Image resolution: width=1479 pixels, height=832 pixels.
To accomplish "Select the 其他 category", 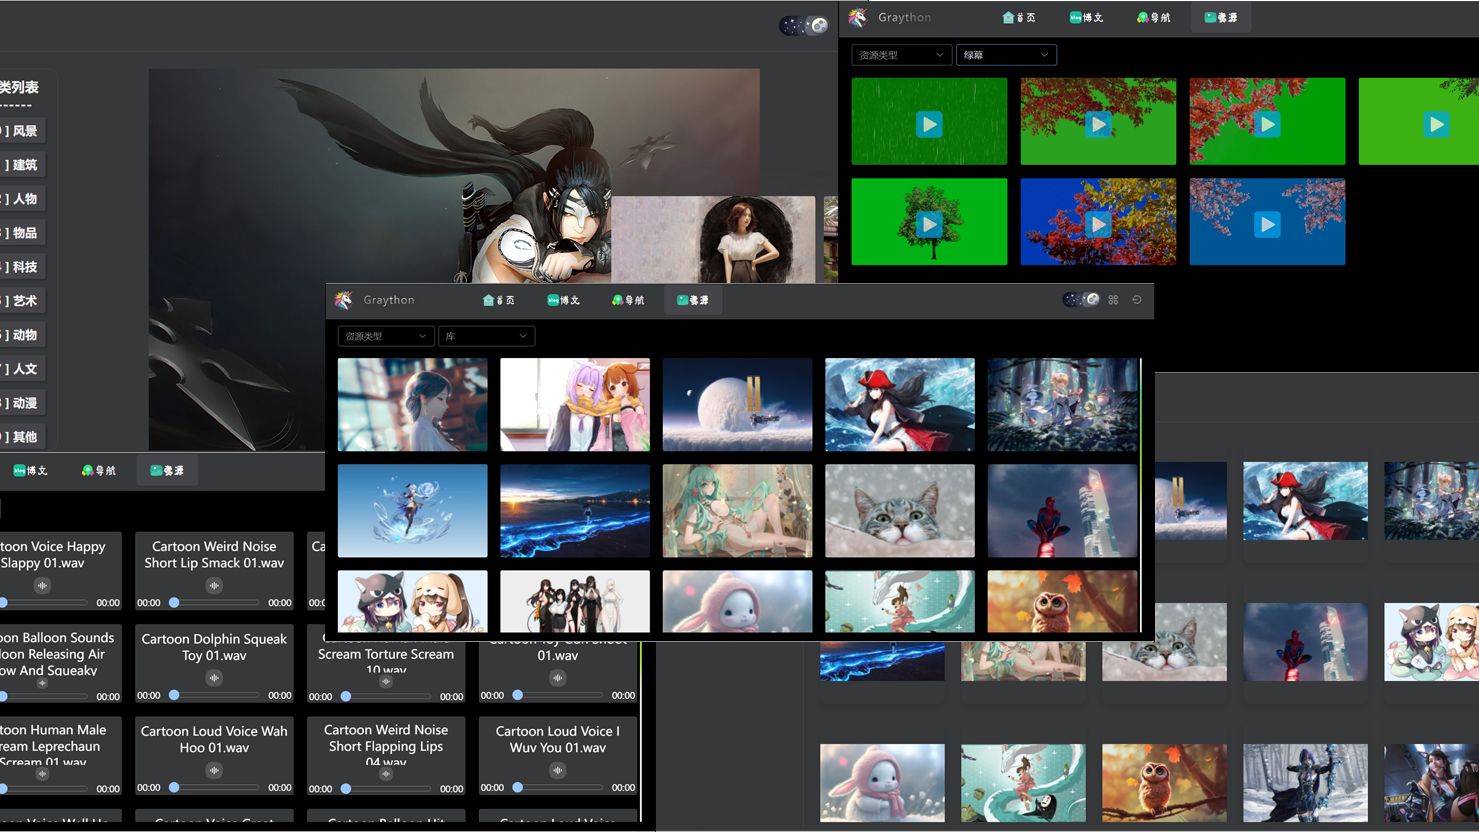I will [22, 437].
